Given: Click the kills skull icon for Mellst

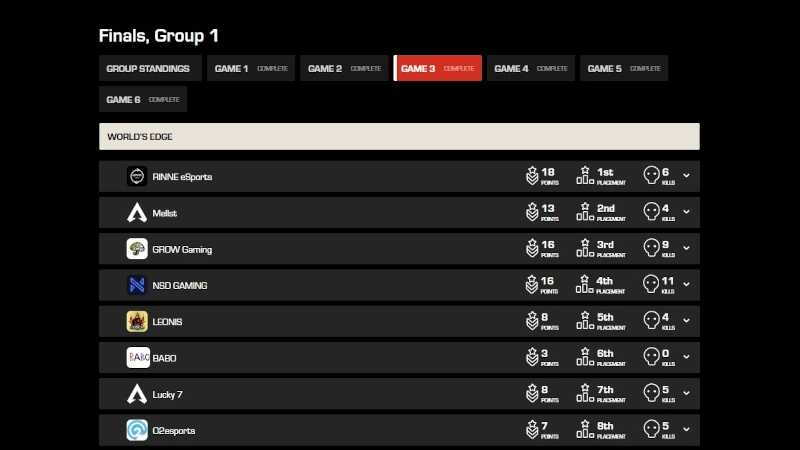Looking at the screenshot, I should [651, 212].
